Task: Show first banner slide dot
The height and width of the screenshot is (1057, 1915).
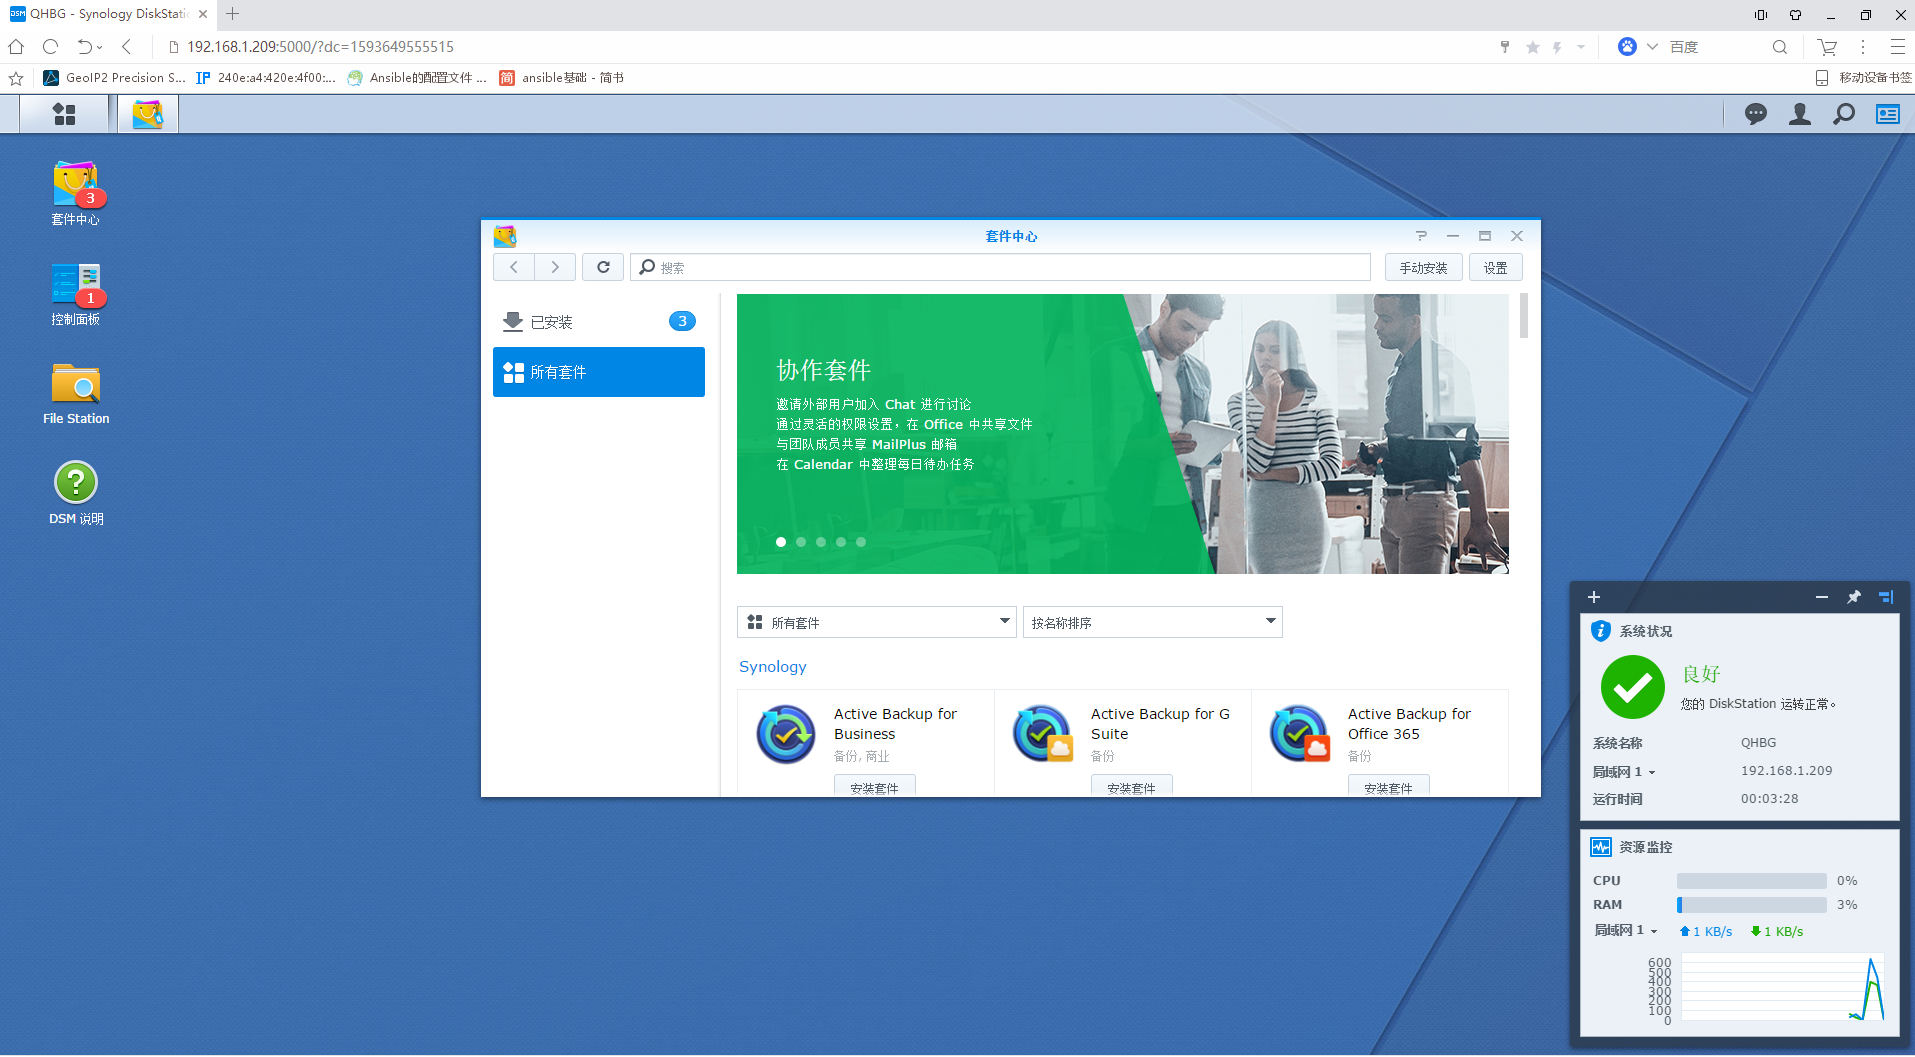Action: (x=781, y=542)
